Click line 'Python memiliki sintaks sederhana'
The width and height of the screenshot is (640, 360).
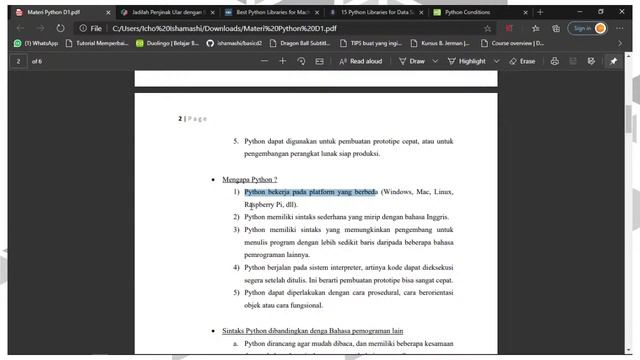pos(347,217)
